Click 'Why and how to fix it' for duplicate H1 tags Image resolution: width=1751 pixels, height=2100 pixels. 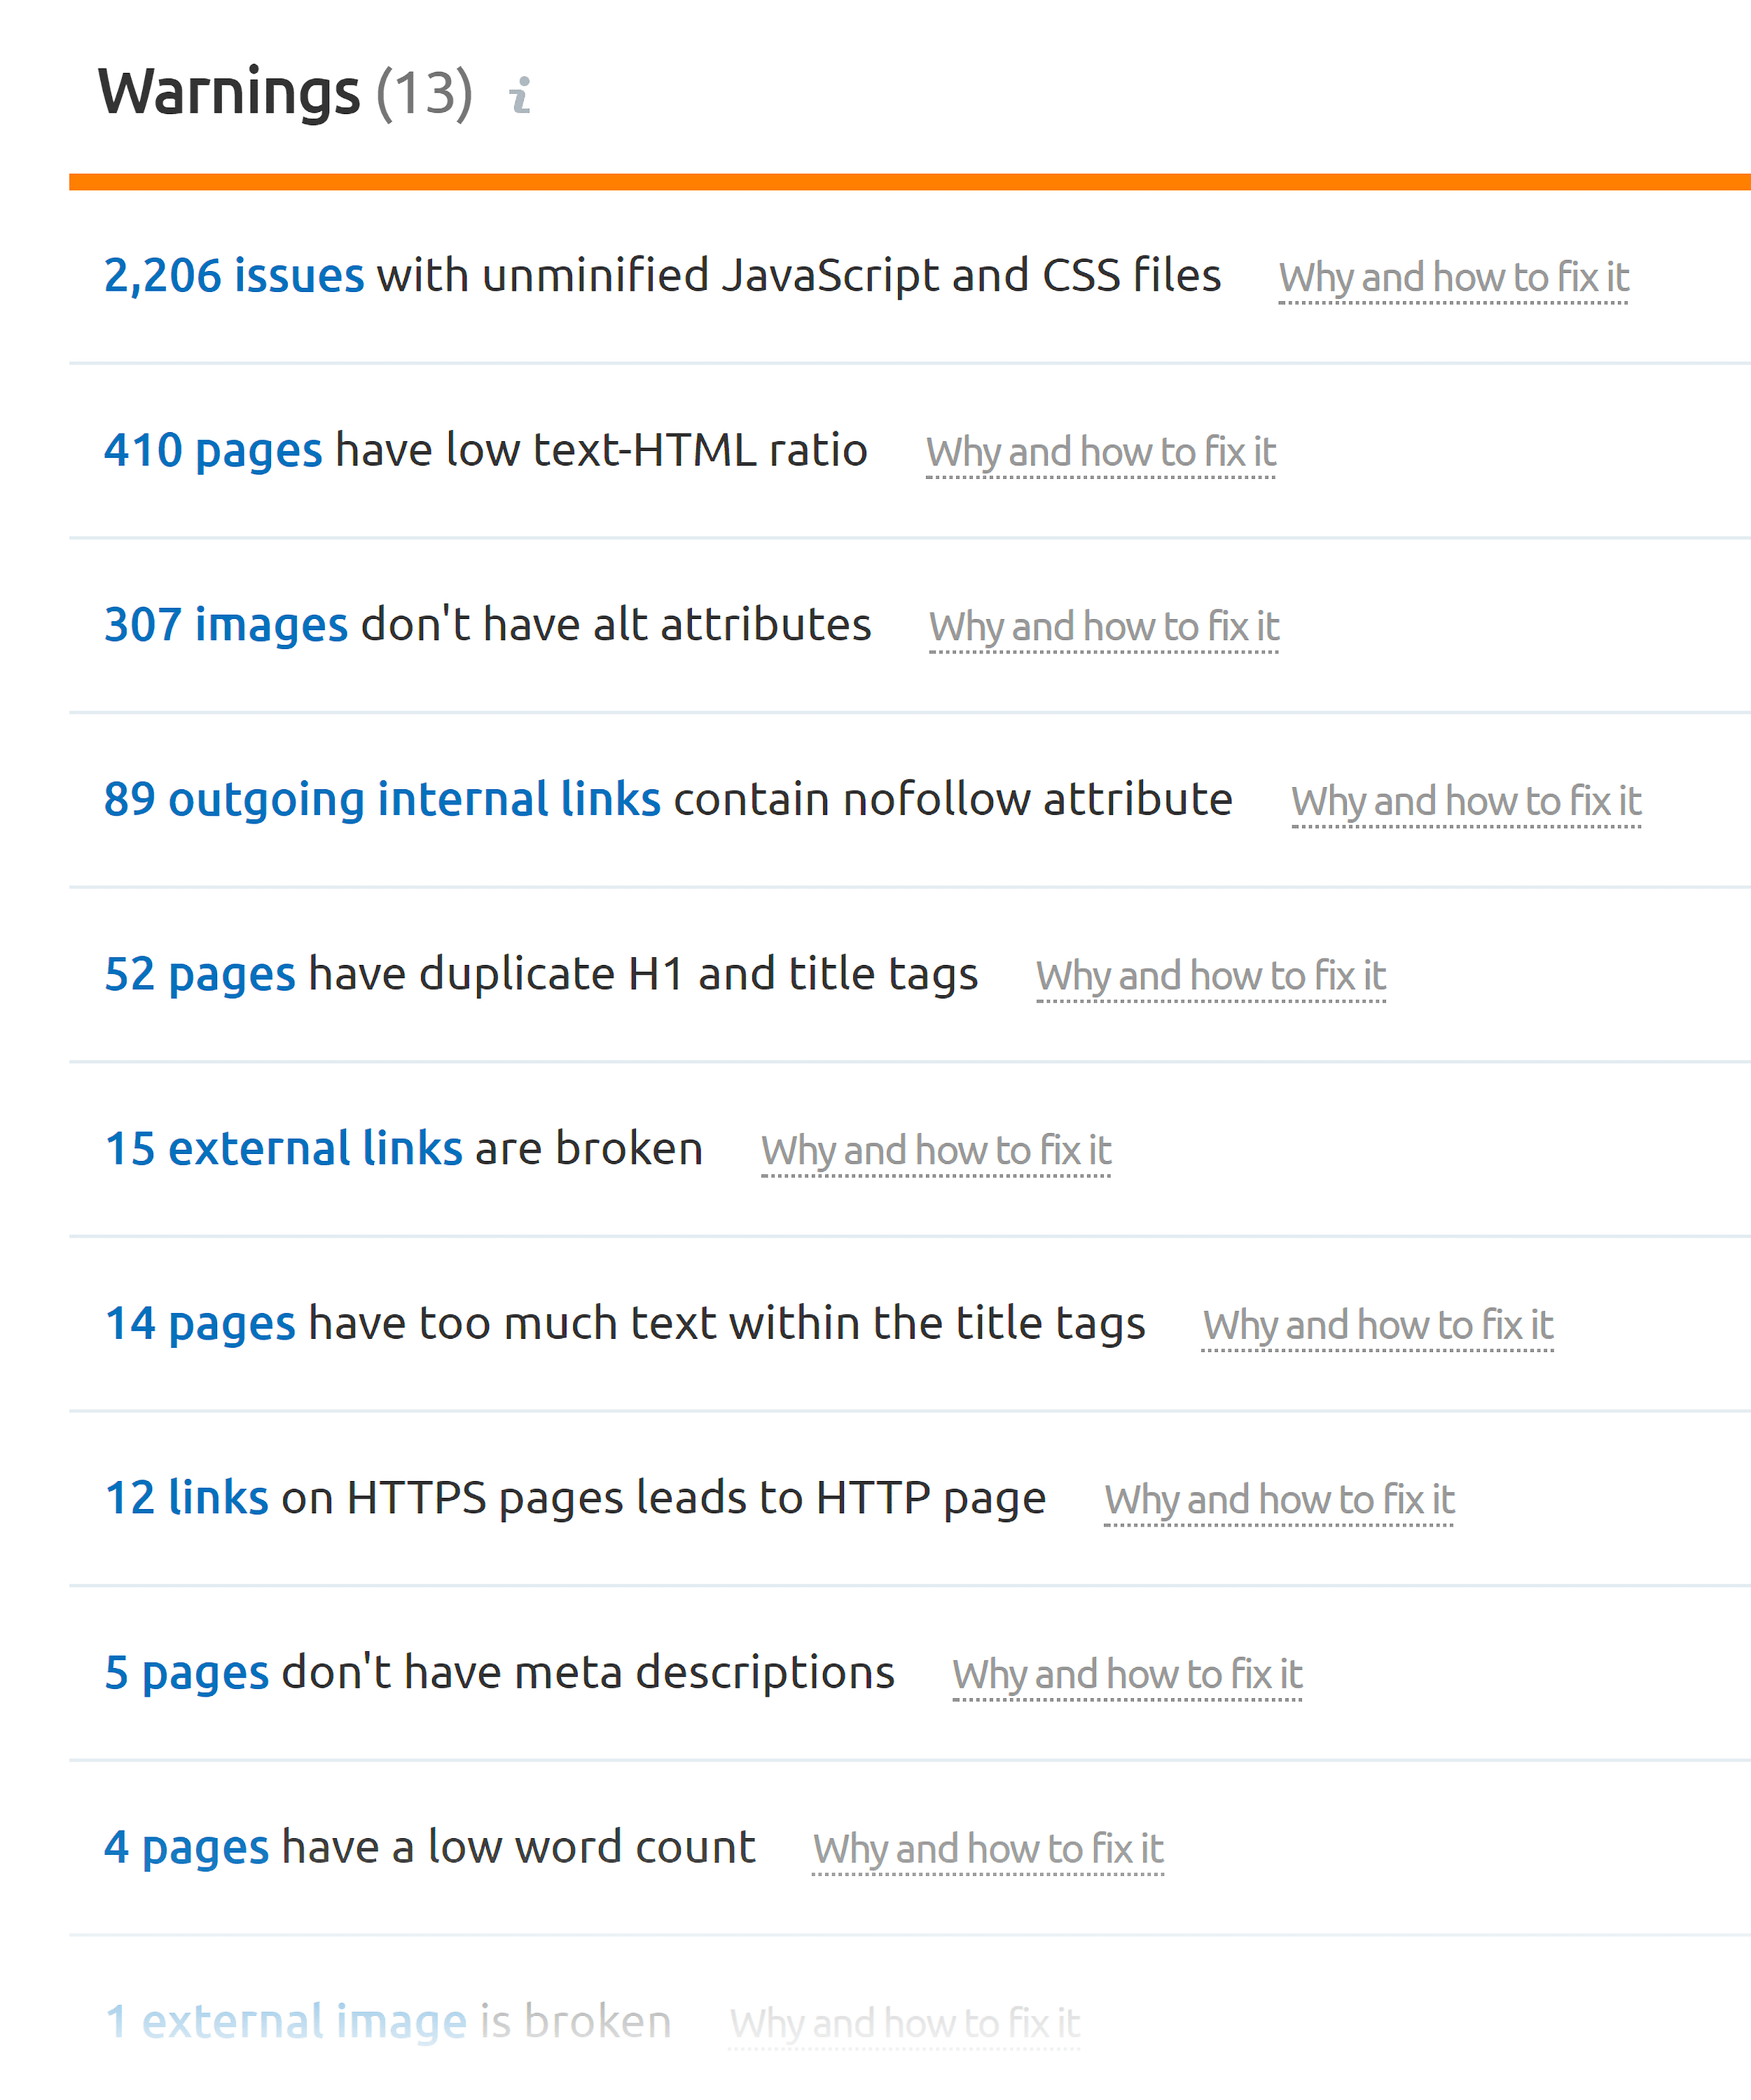[x=1217, y=975]
